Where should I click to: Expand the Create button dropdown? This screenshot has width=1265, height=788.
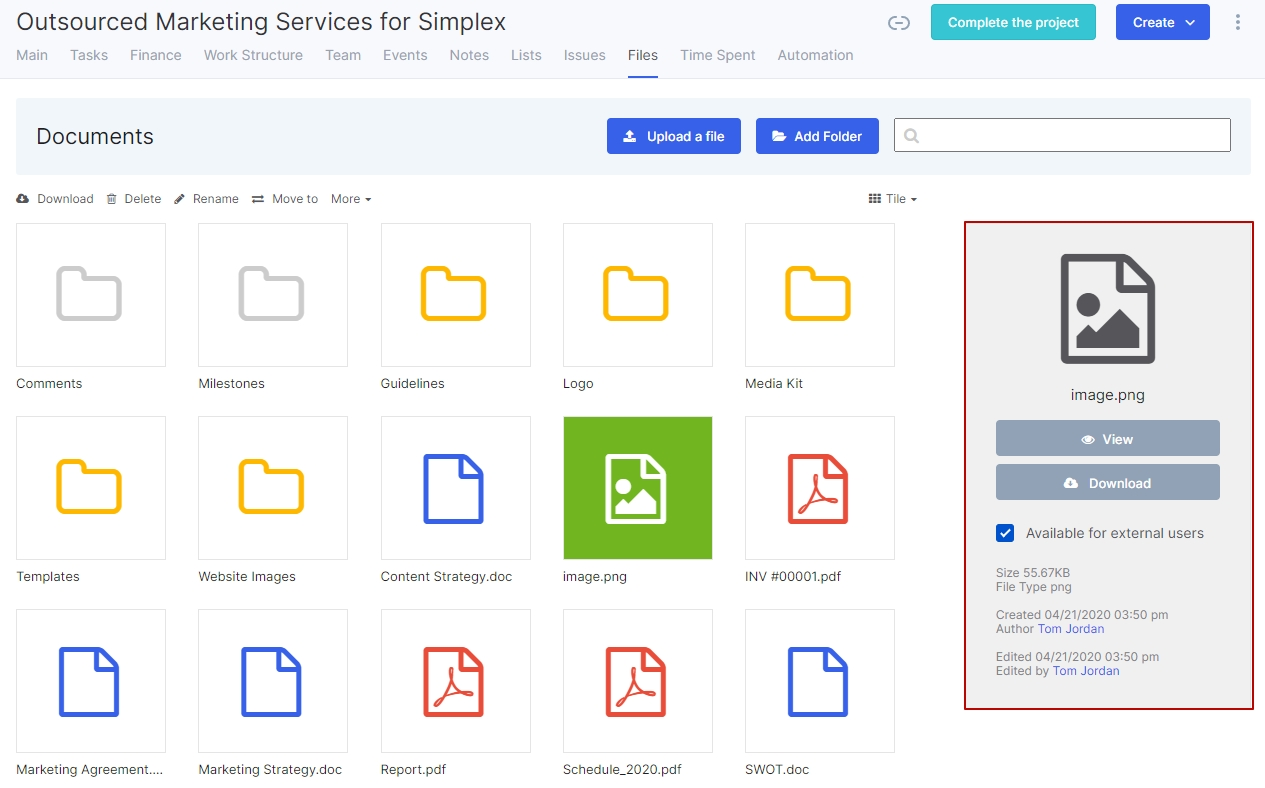[x=1162, y=22]
